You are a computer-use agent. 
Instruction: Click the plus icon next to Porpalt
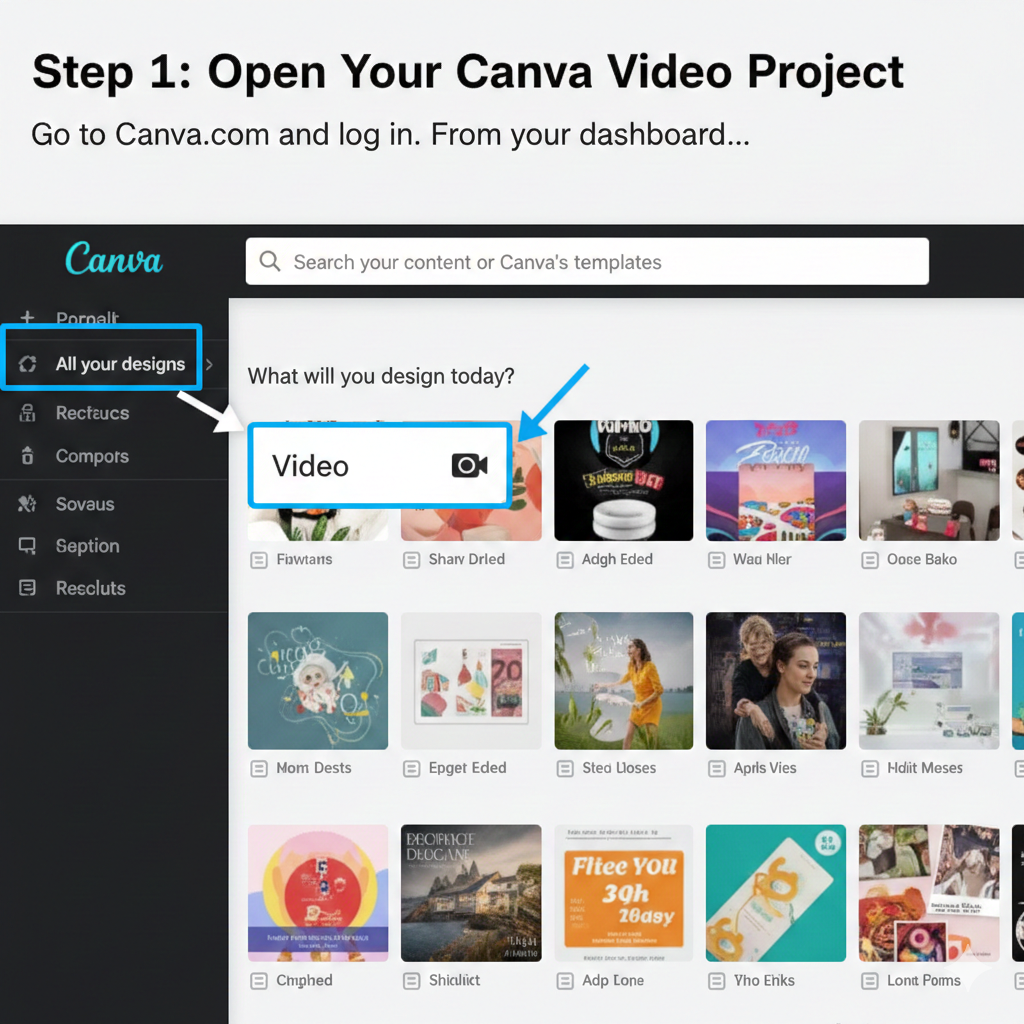[x=27, y=318]
